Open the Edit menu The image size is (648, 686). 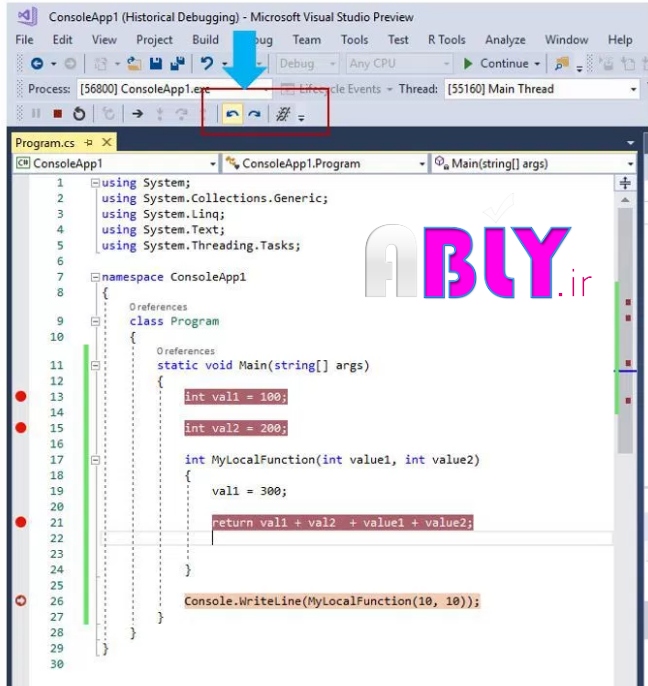tap(62, 40)
